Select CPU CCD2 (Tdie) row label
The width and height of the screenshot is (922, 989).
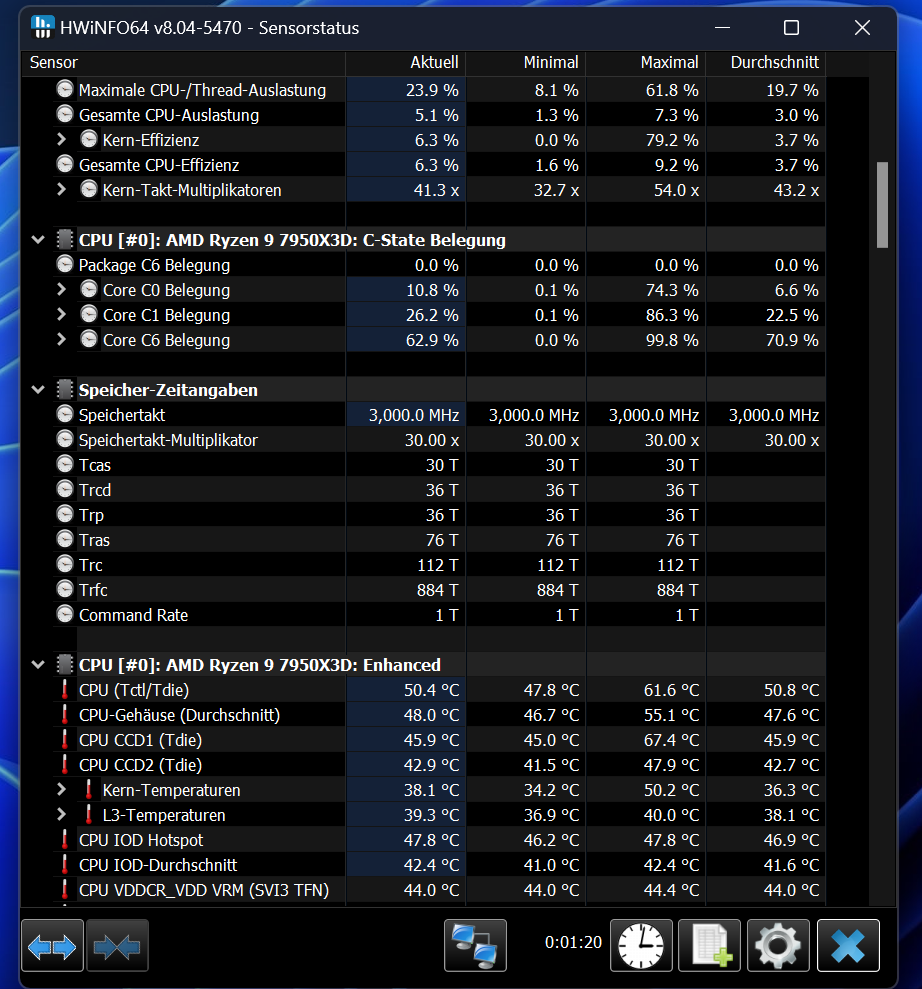141,765
